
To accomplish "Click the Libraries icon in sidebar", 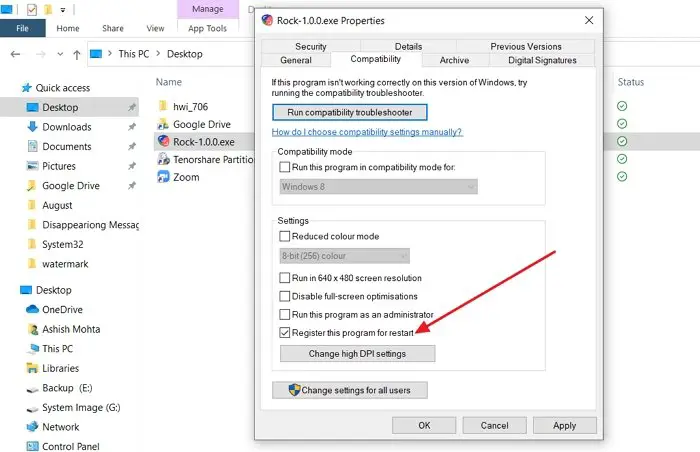I will pos(32,368).
